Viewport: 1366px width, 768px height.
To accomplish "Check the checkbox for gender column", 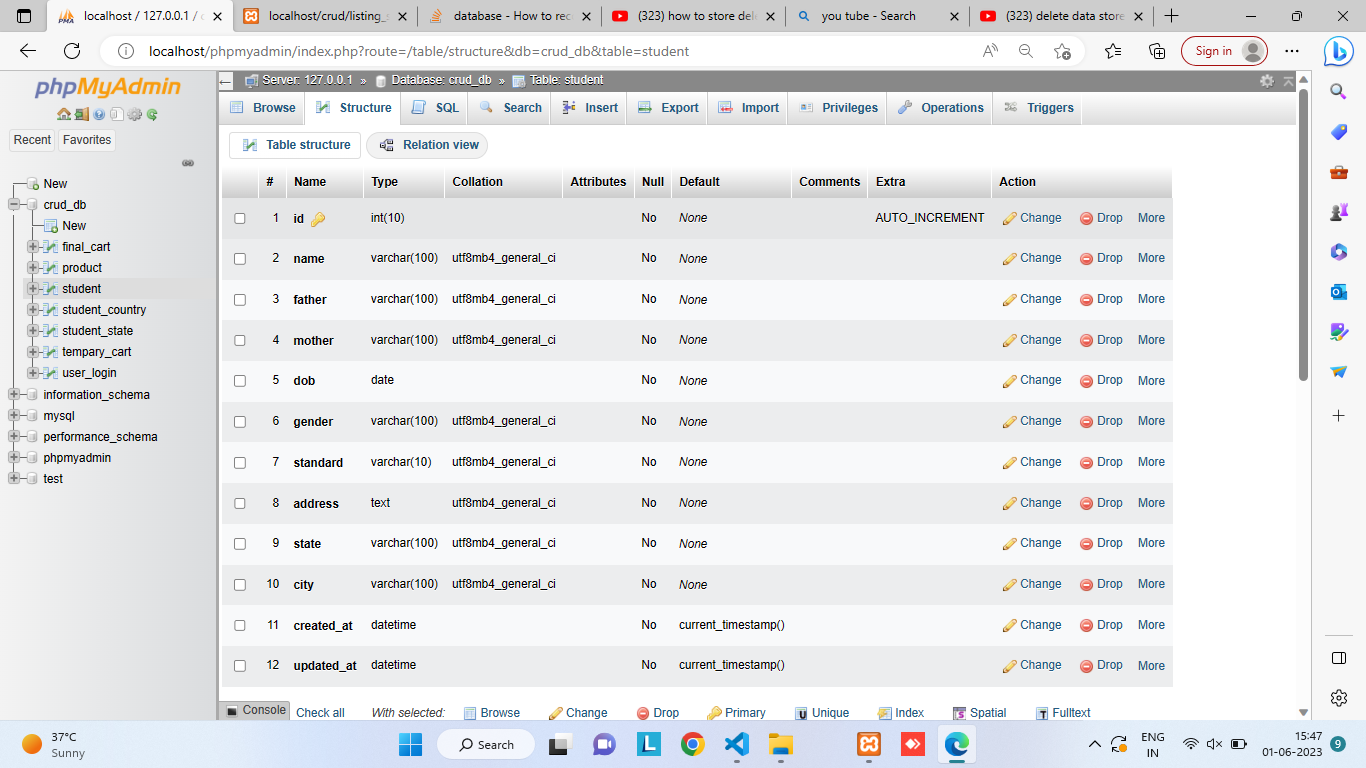I will click(240, 422).
